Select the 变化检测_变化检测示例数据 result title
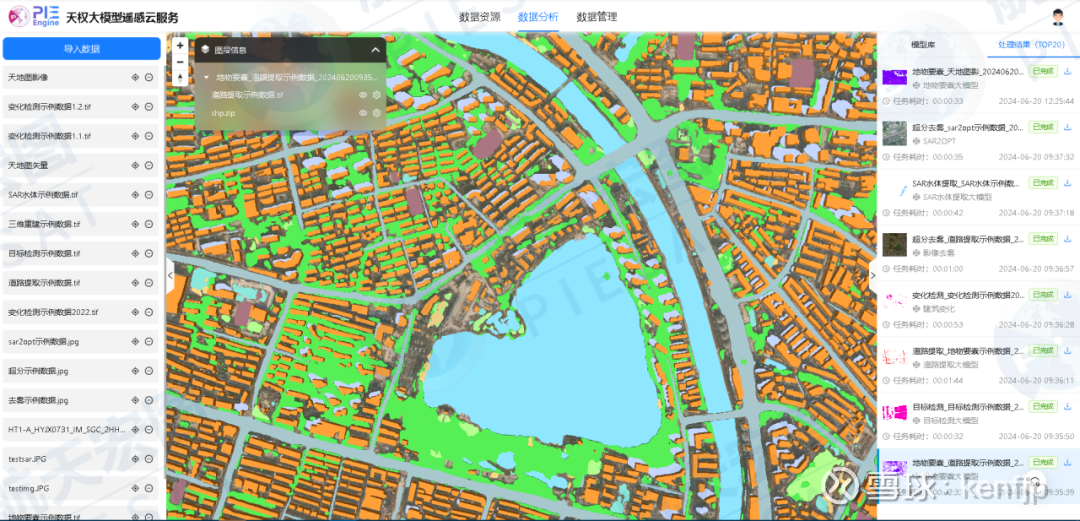Viewport: 1080px width, 521px height. click(x=968, y=295)
